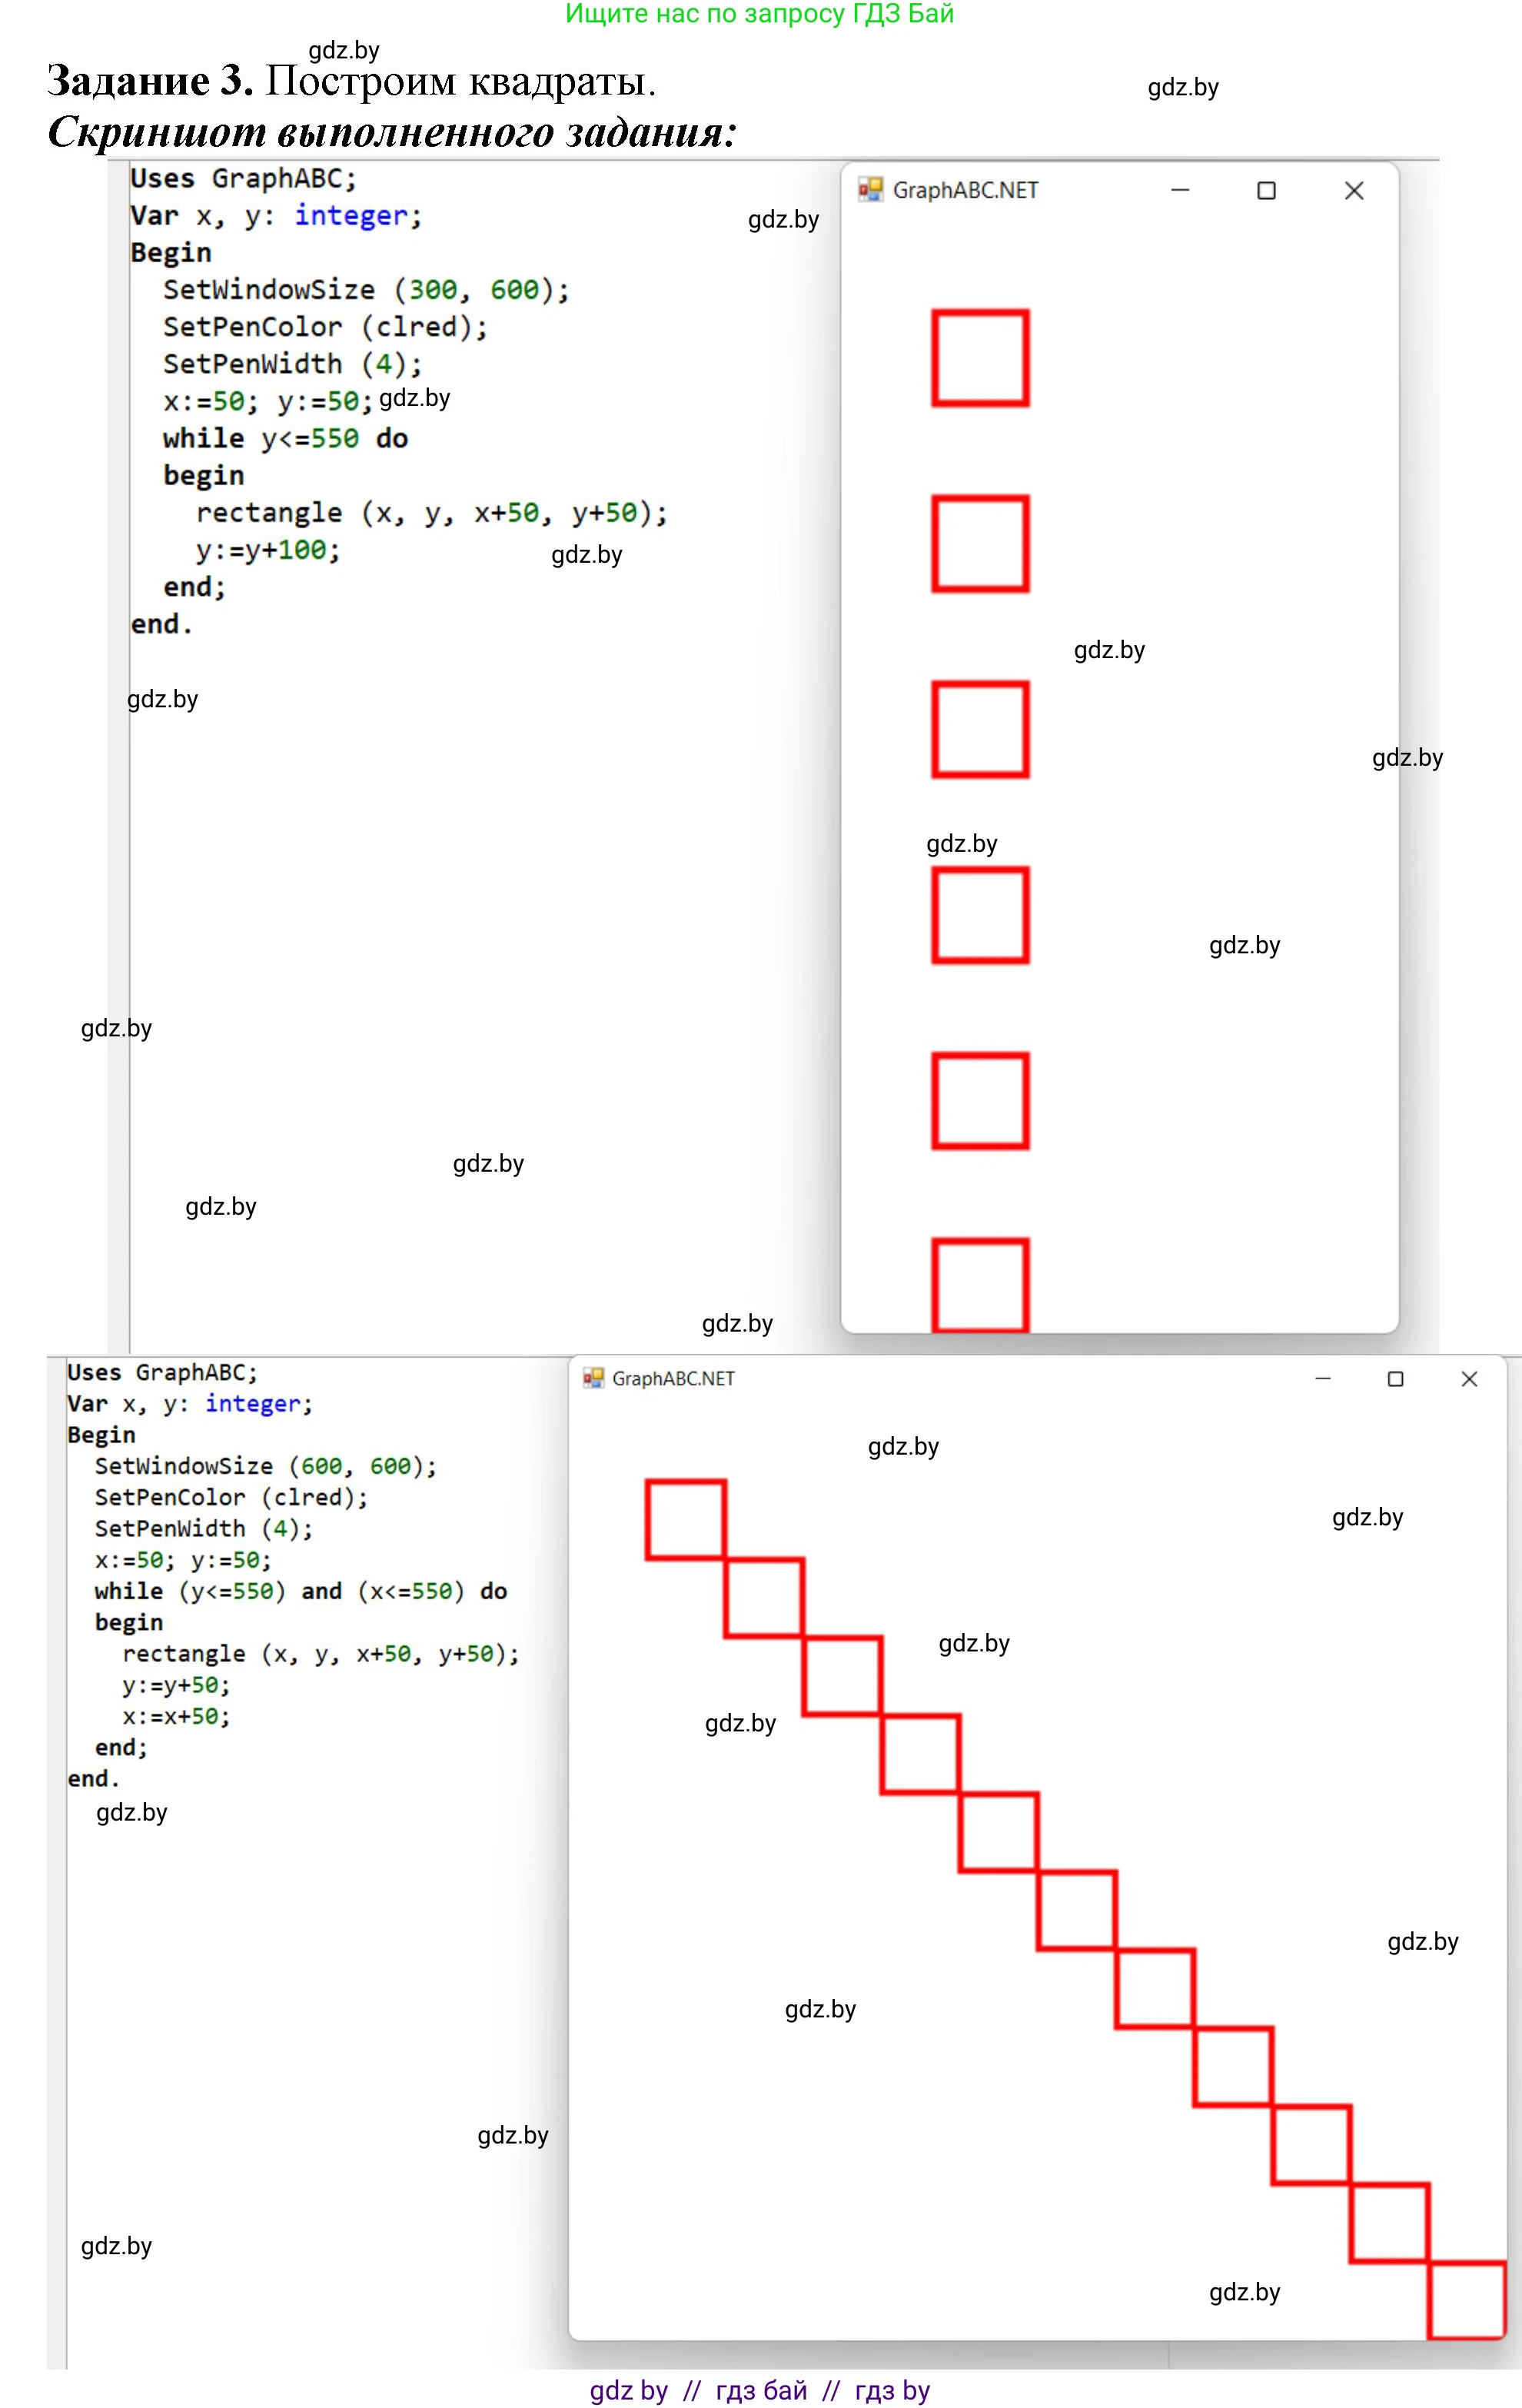The width and height of the screenshot is (1522, 2408).
Task: Close the lower GraphABC.NET window
Action: 1469,1379
